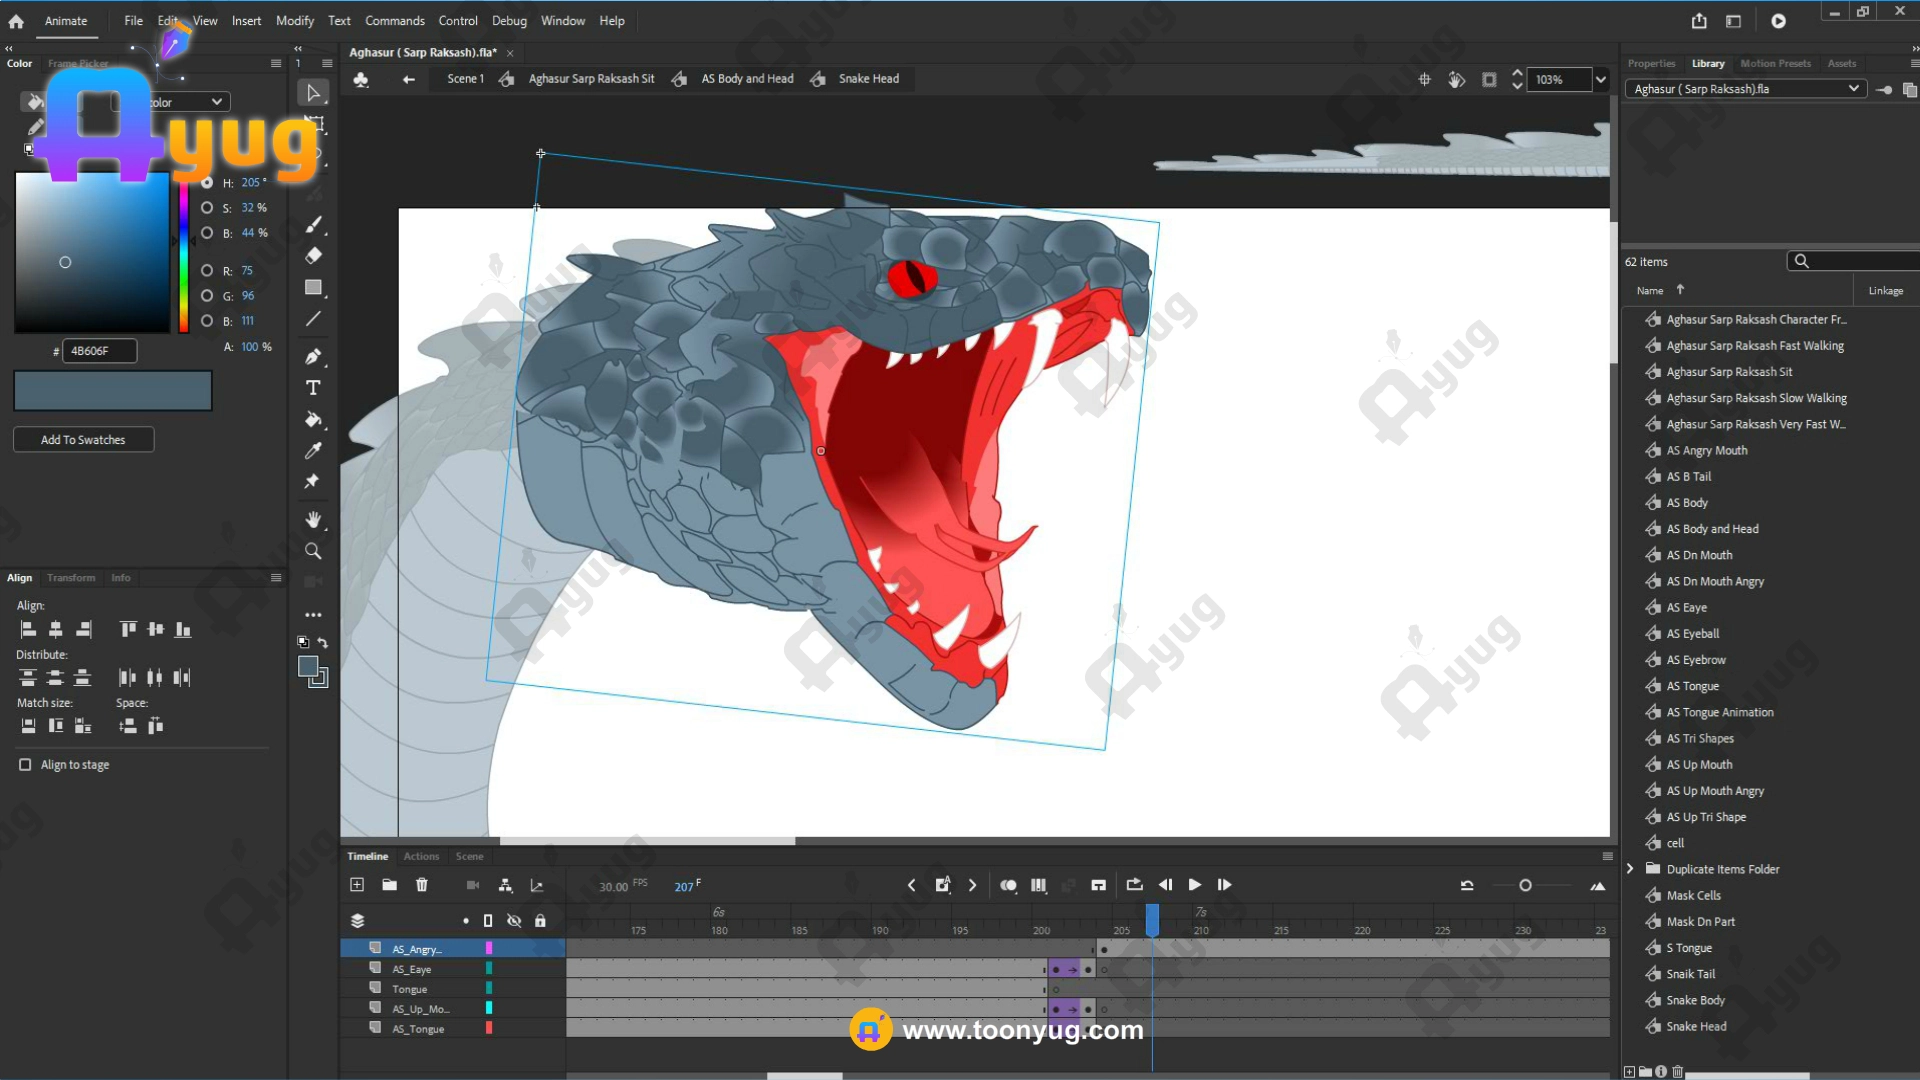Select the Red channel radio button
Screen dimensions: 1920x1080
pos(207,271)
